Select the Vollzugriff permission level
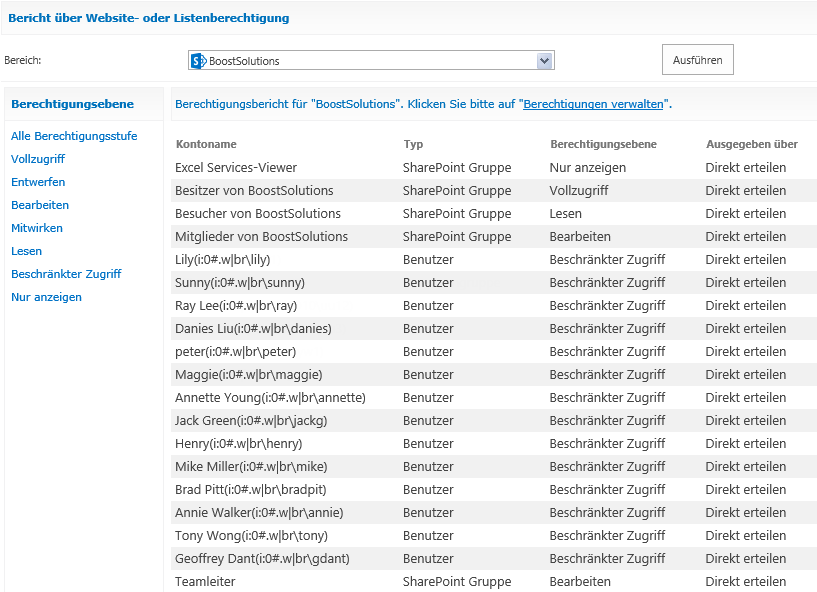This screenshot has width=817, height=592. (38, 159)
